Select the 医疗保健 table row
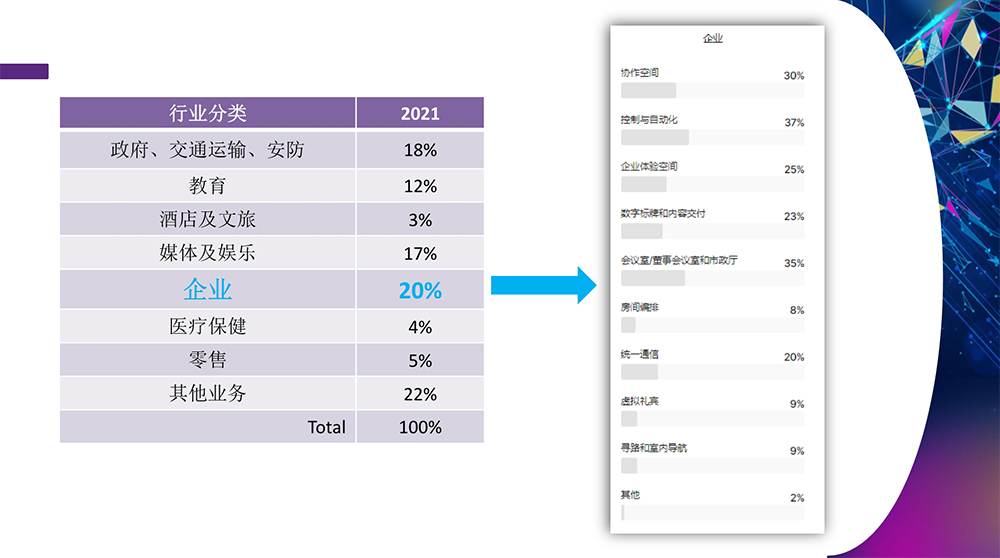Viewport: 1000px width, 558px height. point(208,327)
